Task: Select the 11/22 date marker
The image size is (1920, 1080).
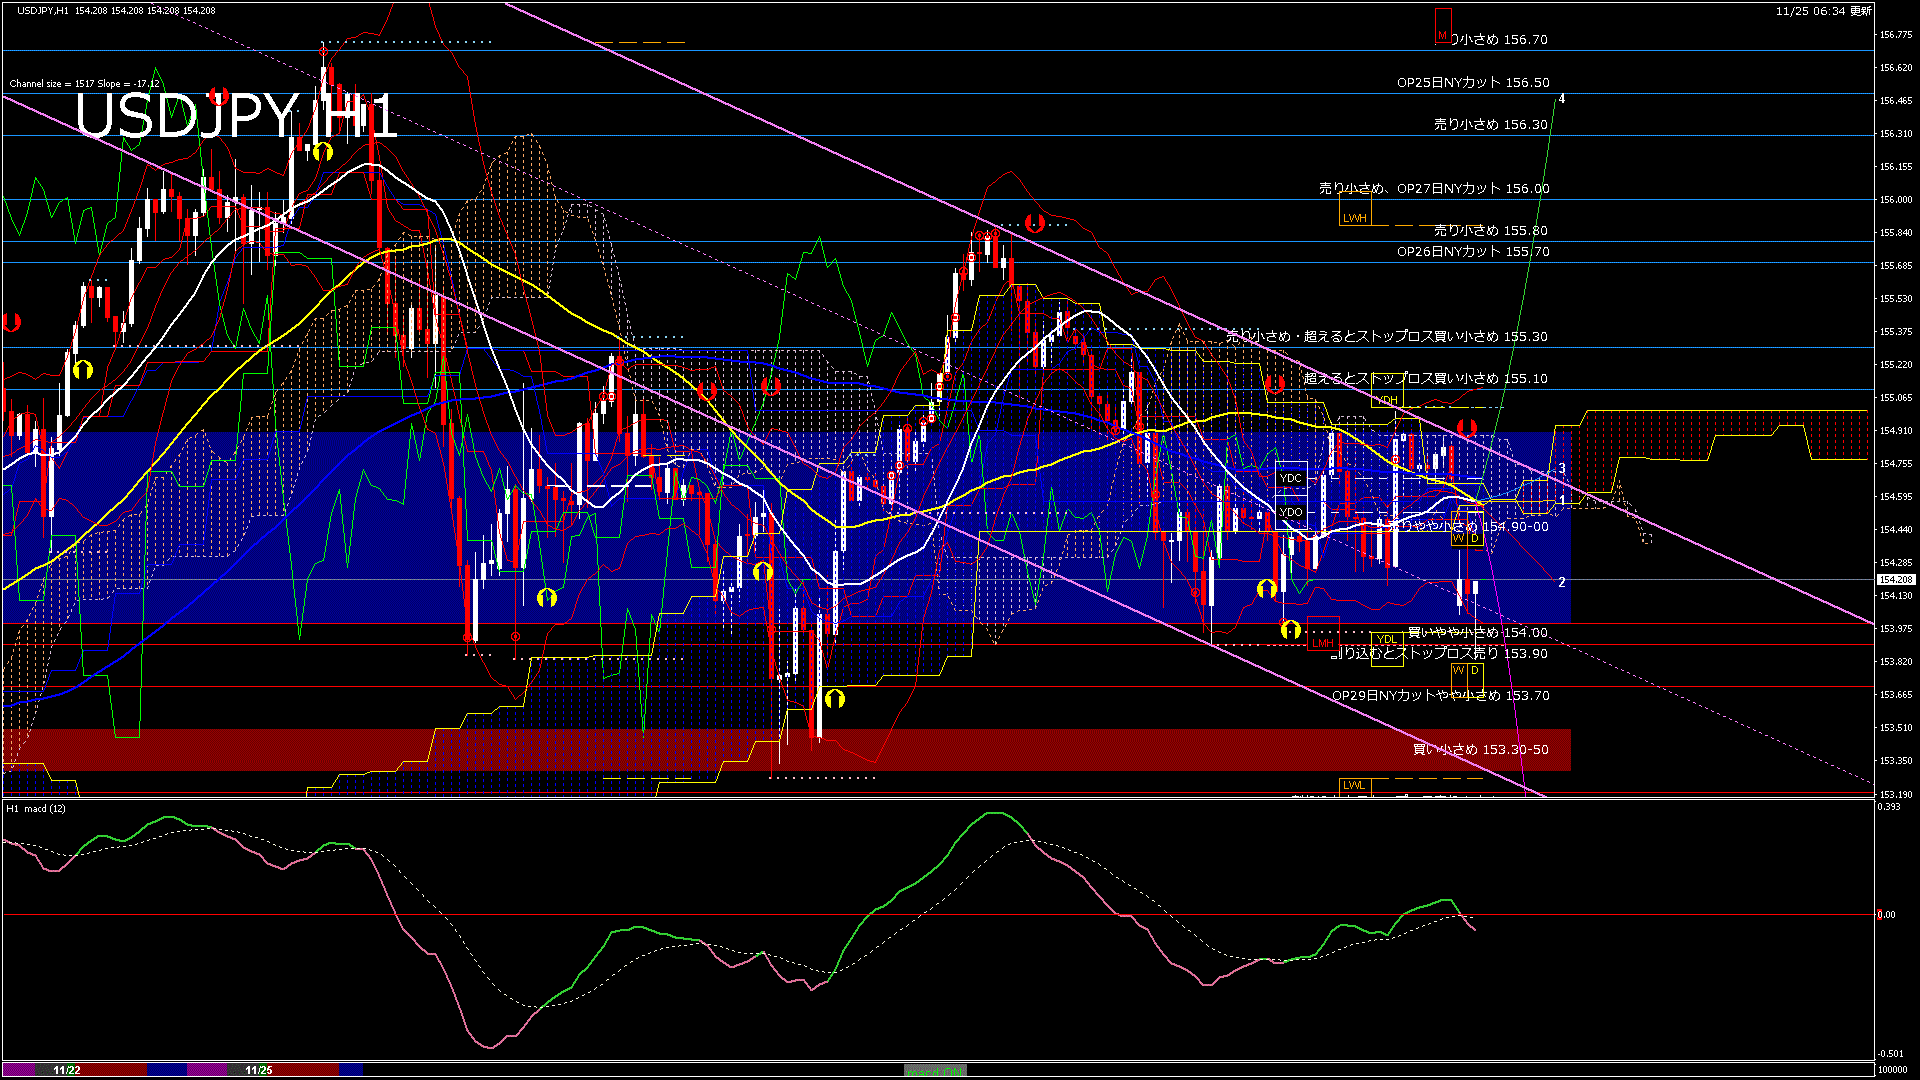Action: click(x=67, y=1070)
